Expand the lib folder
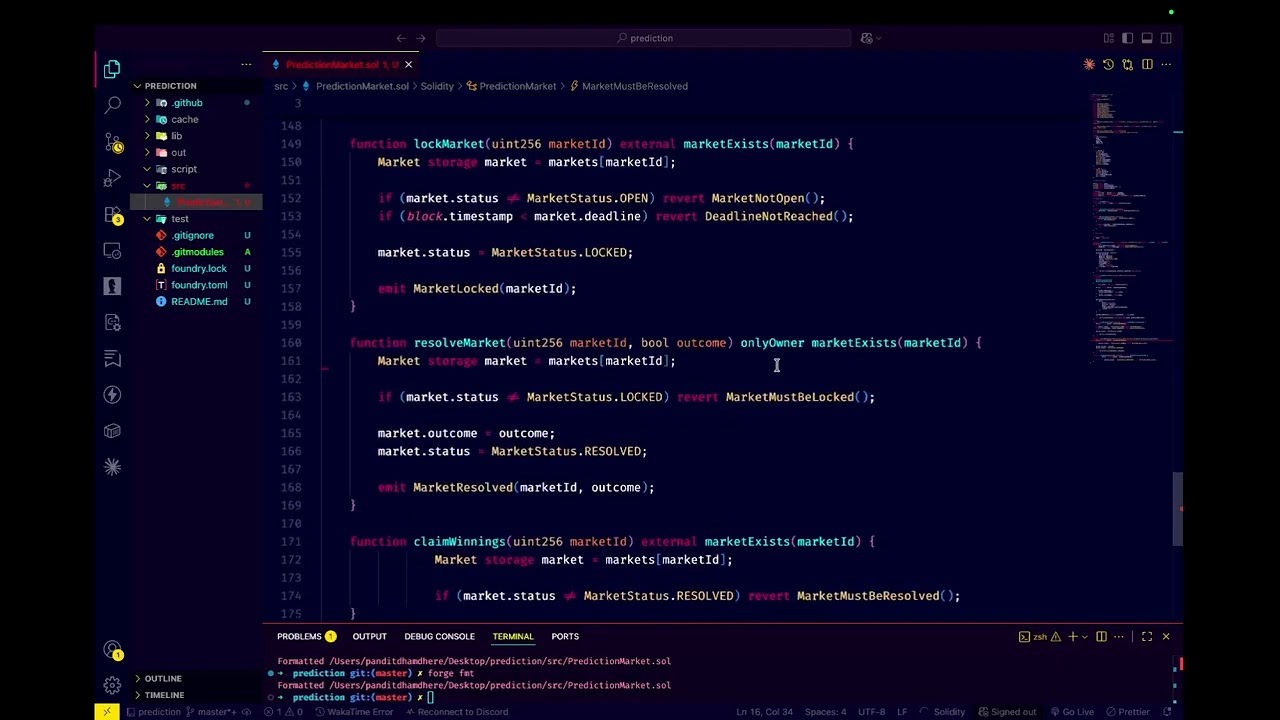This screenshot has width=1280, height=720. point(176,136)
